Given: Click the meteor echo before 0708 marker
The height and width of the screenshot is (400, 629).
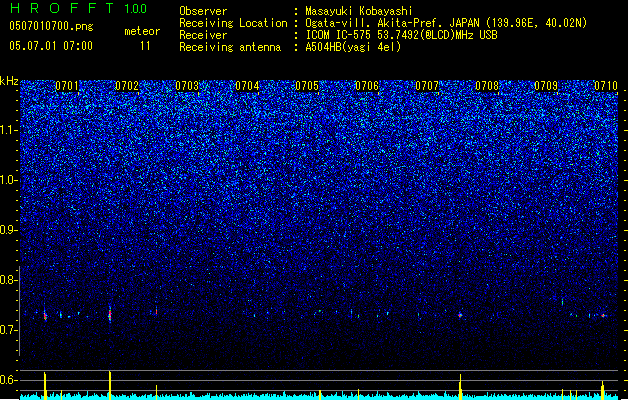Looking at the screenshot, I should click(x=460, y=315).
